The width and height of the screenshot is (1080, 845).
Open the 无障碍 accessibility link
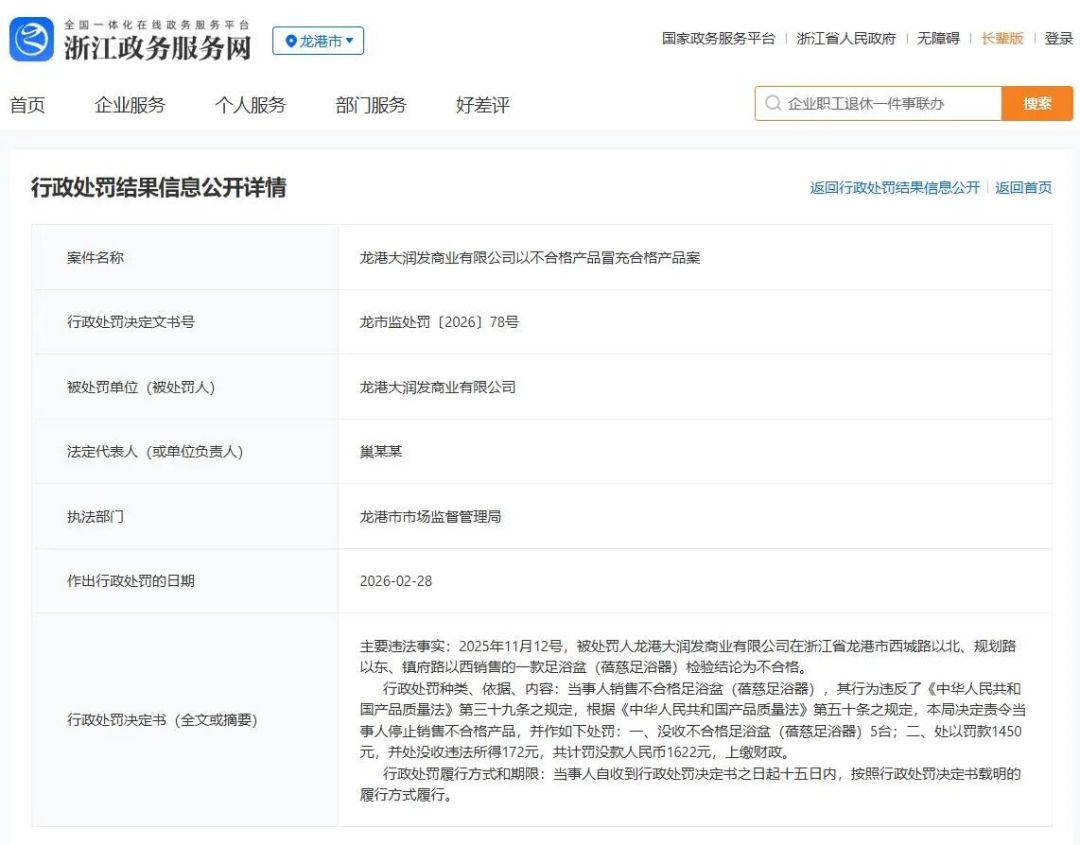(938, 39)
